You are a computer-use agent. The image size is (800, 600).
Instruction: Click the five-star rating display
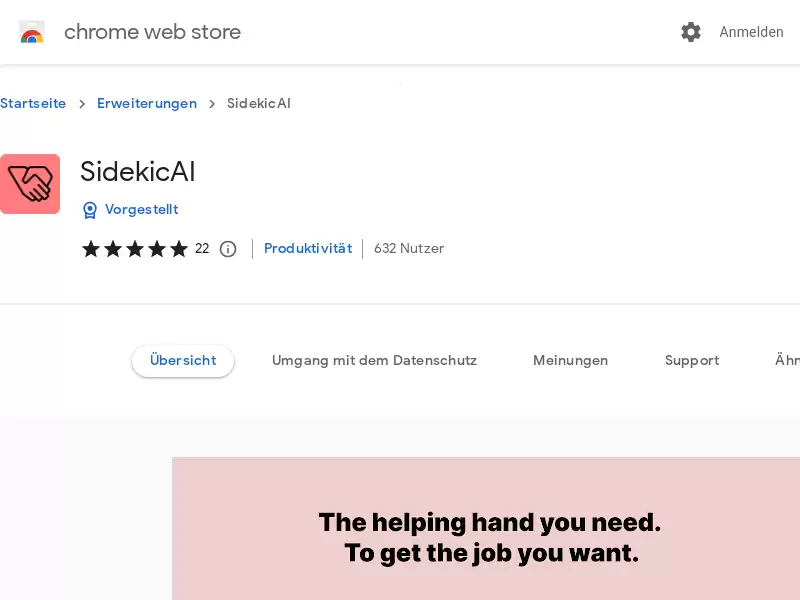coord(135,249)
